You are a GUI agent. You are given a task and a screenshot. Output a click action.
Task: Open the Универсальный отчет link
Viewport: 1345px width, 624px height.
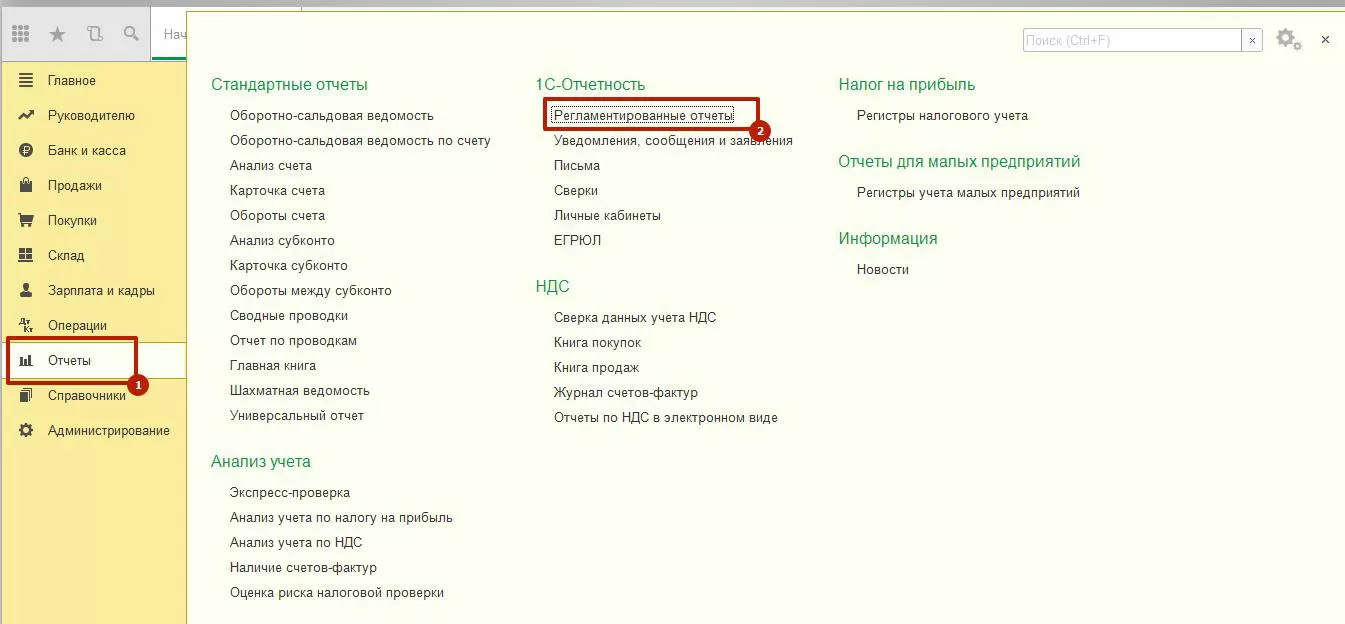297,415
